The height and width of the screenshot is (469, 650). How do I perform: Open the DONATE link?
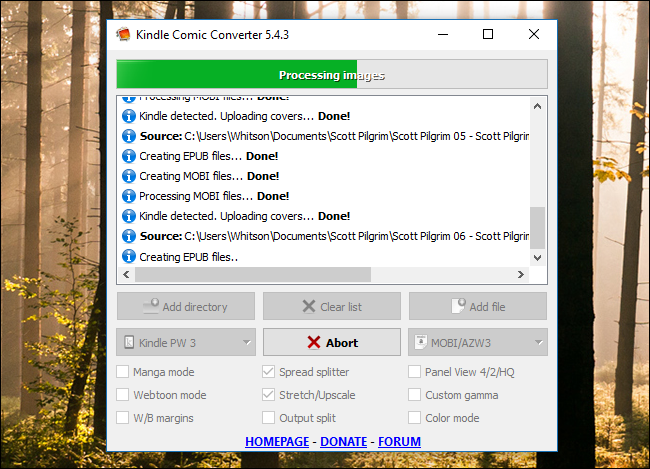point(344,442)
